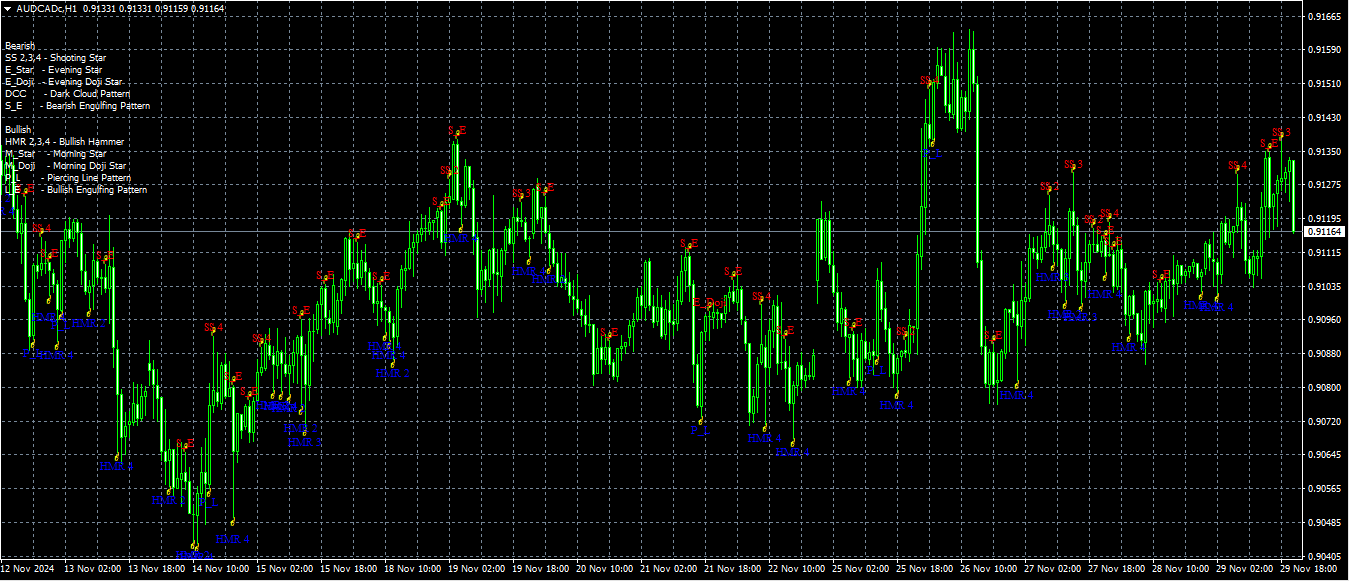Click the '28 Nov 10:00' time axis label
Viewport: 1349px width, 581px height.
pos(1181,569)
